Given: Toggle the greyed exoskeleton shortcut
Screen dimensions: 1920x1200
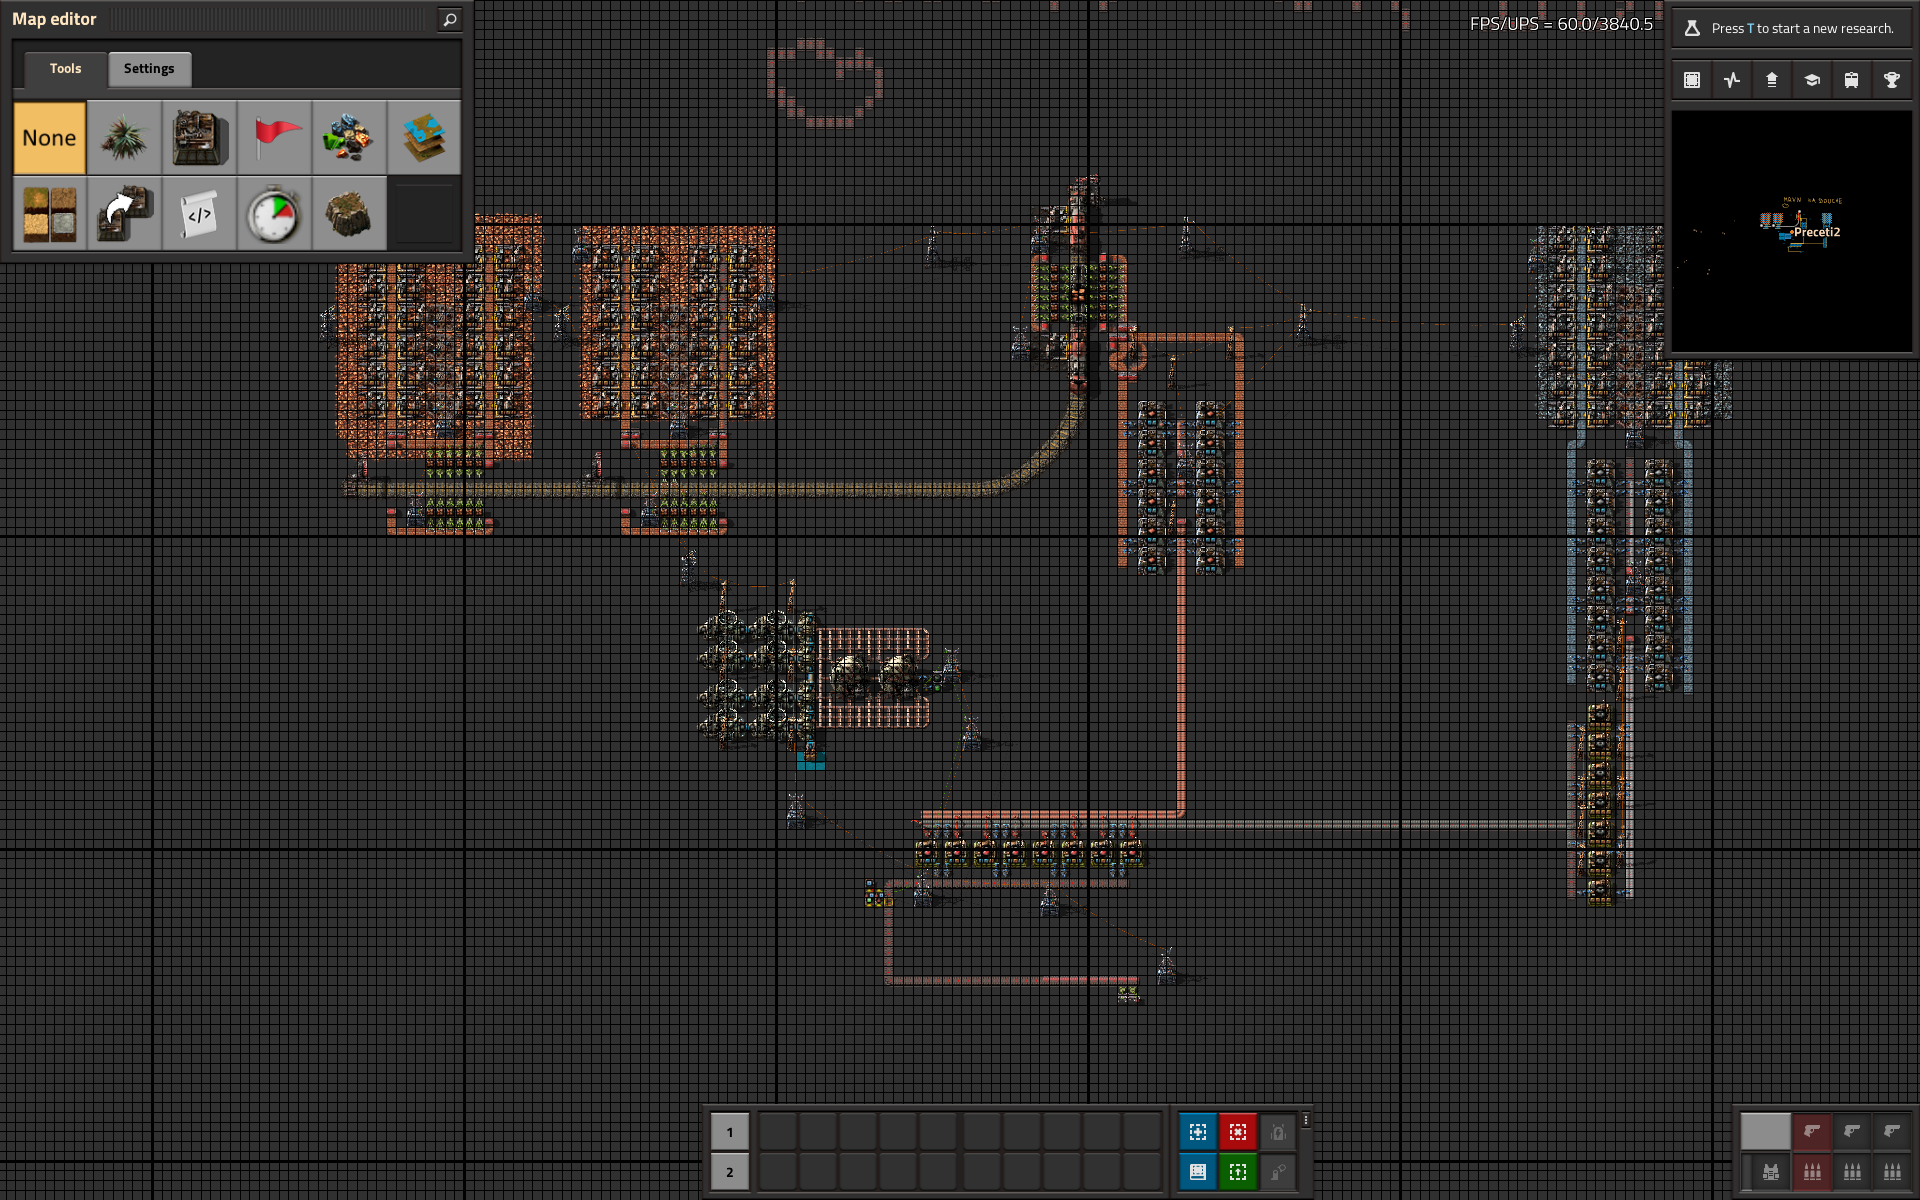Looking at the screenshot, I should tap(1278, 1172).
